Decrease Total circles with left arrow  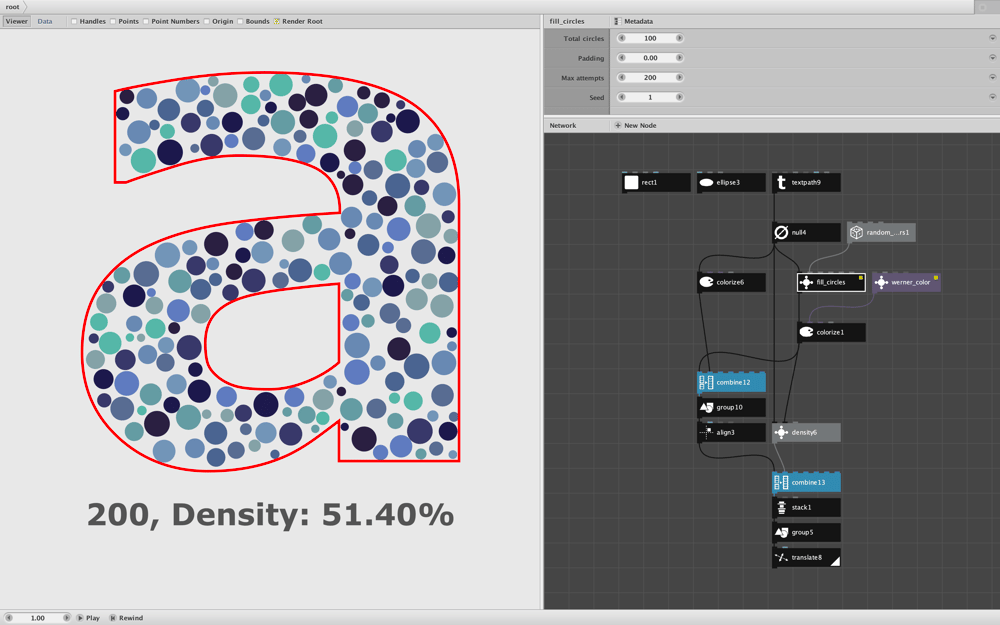click(622, 38)
